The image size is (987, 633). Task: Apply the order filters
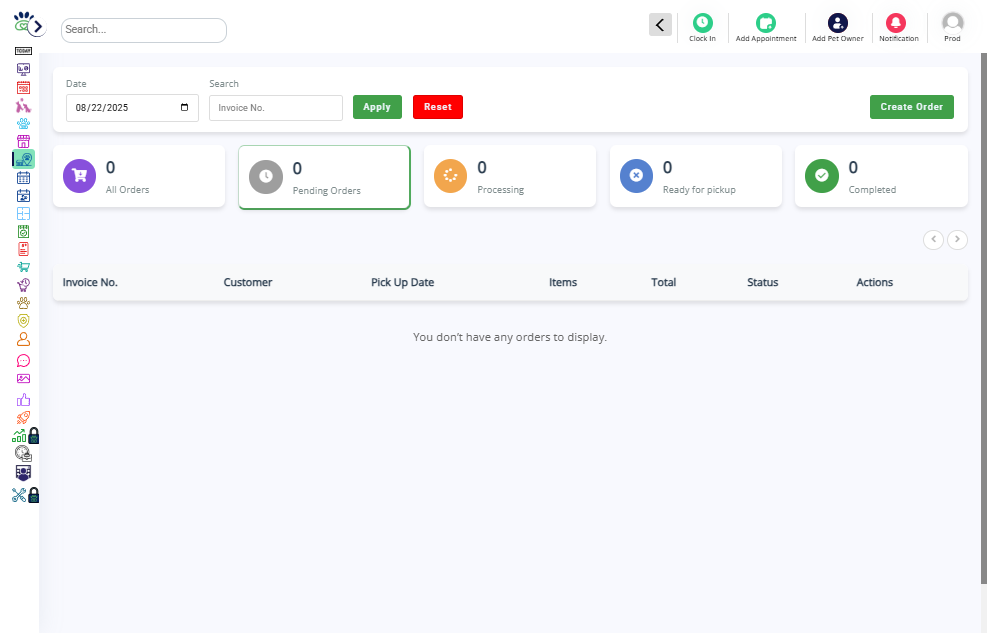(x=377, y=107)
